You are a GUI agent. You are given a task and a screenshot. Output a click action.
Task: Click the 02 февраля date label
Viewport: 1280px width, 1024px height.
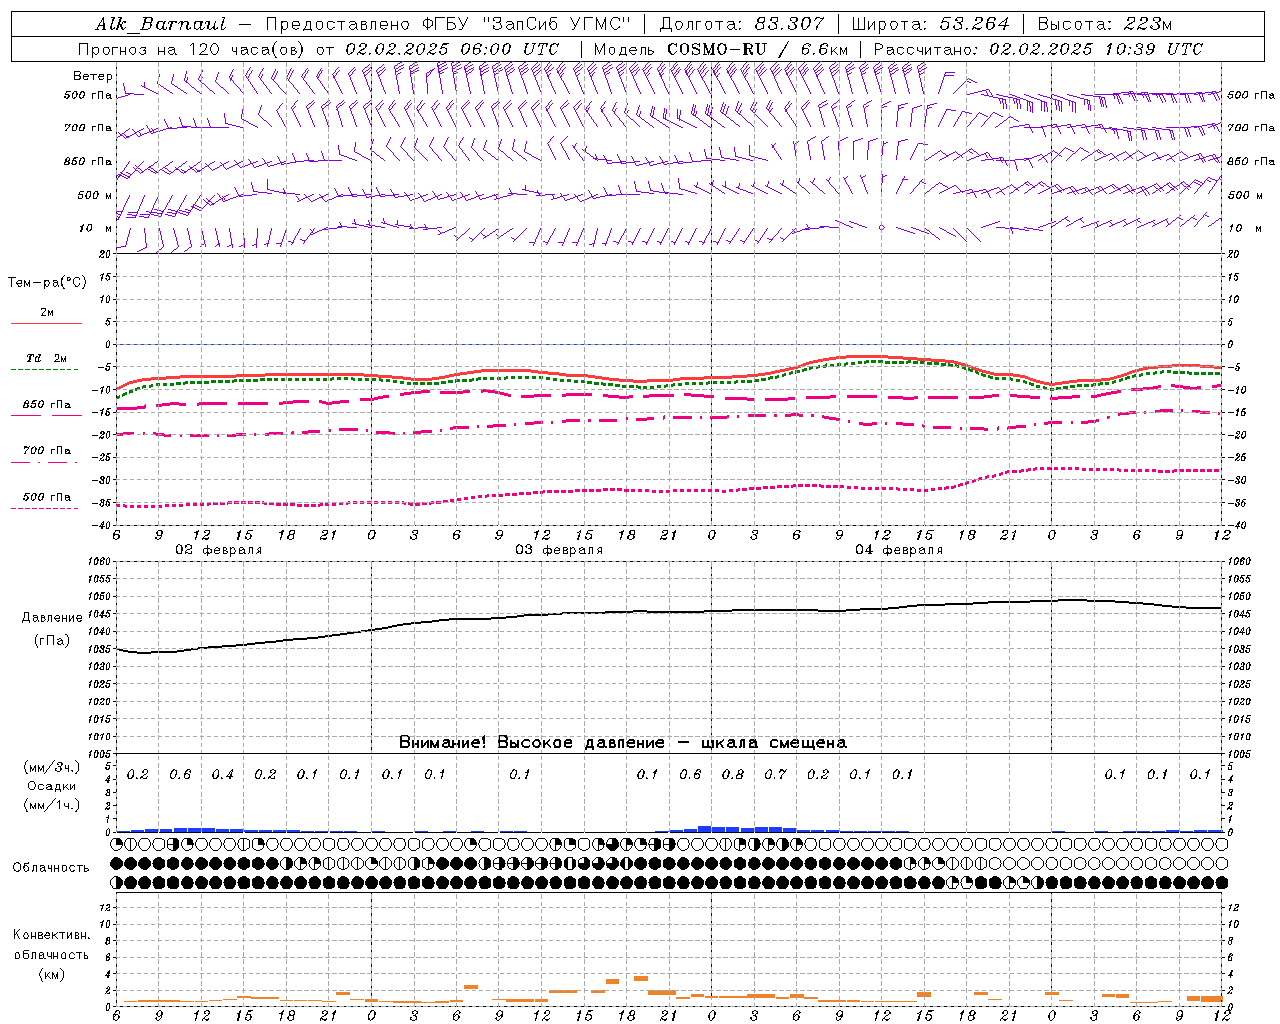pos(219,550)
